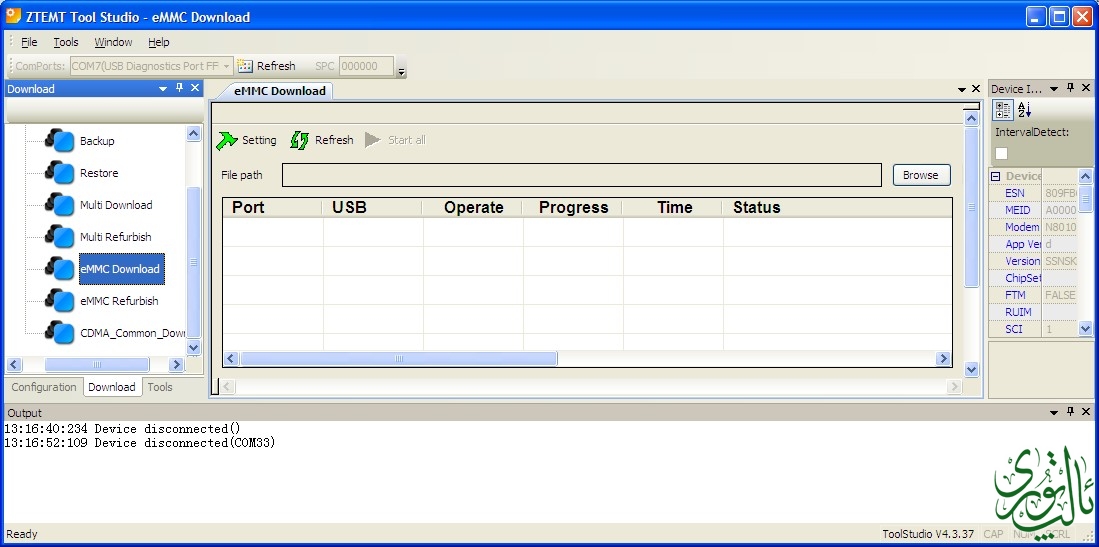Click the eMMC Refurbish icon

tap(60, 301)
